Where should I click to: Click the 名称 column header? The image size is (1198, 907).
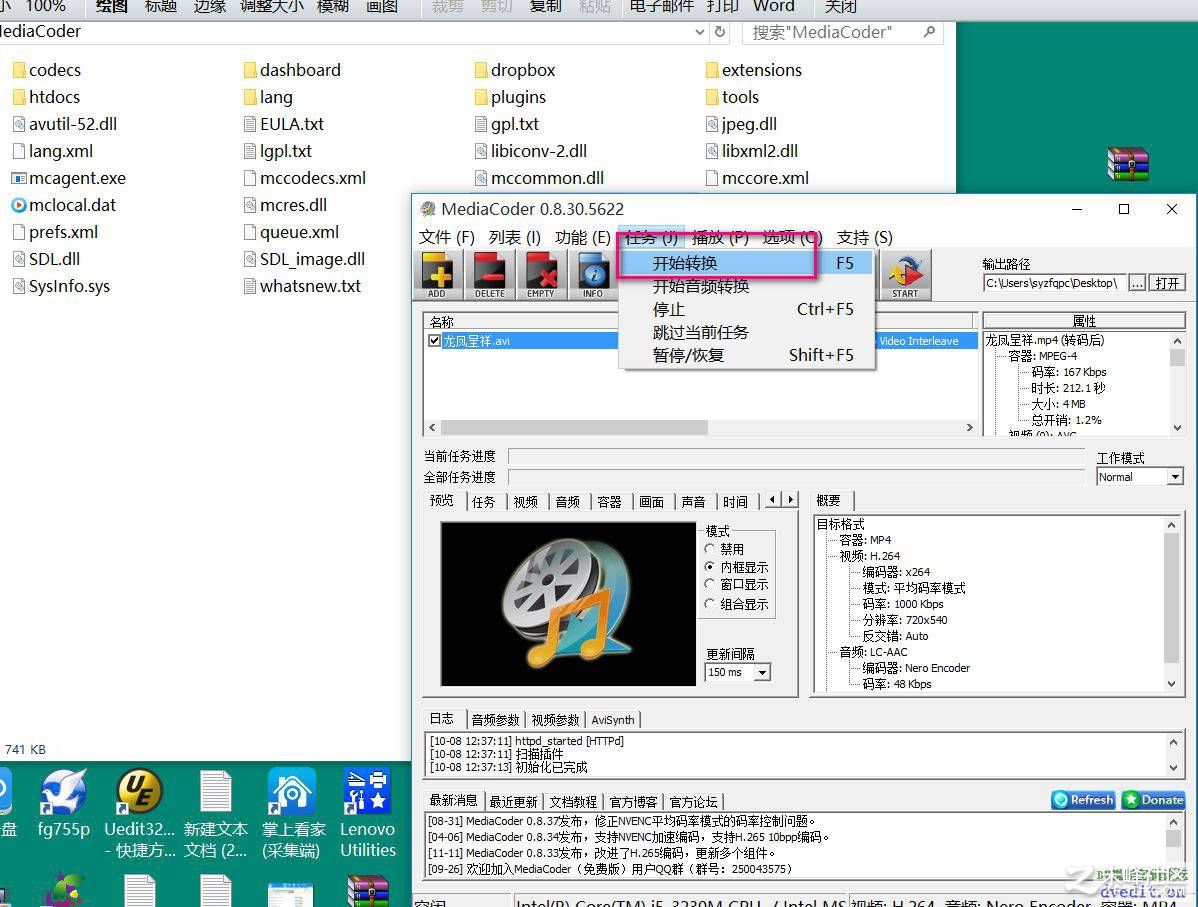[x=699, y=322]
